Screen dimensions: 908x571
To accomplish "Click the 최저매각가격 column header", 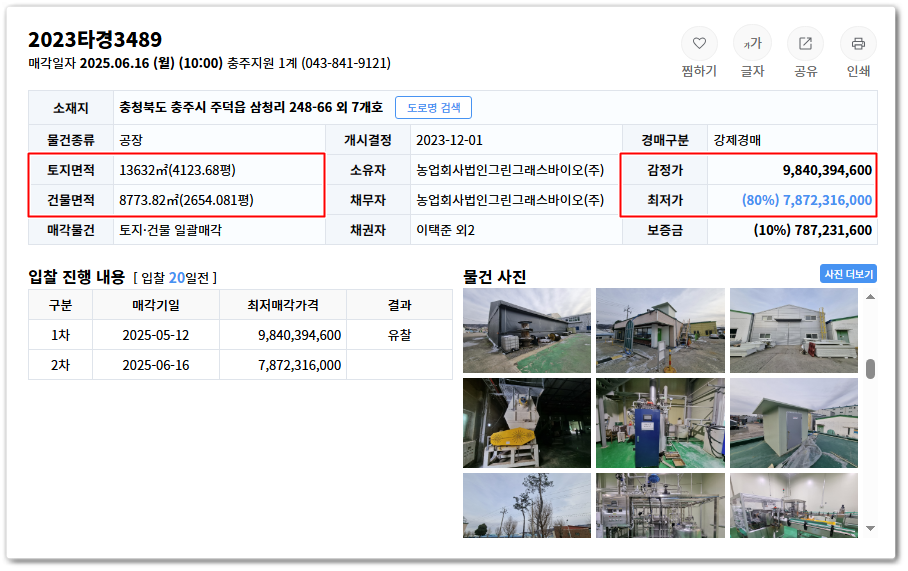I will (283, 305).
